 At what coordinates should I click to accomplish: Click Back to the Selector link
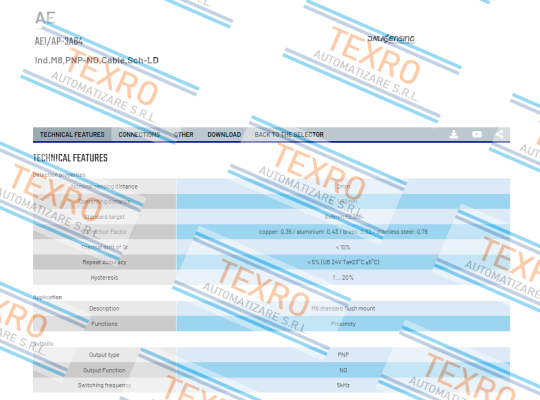289,134
